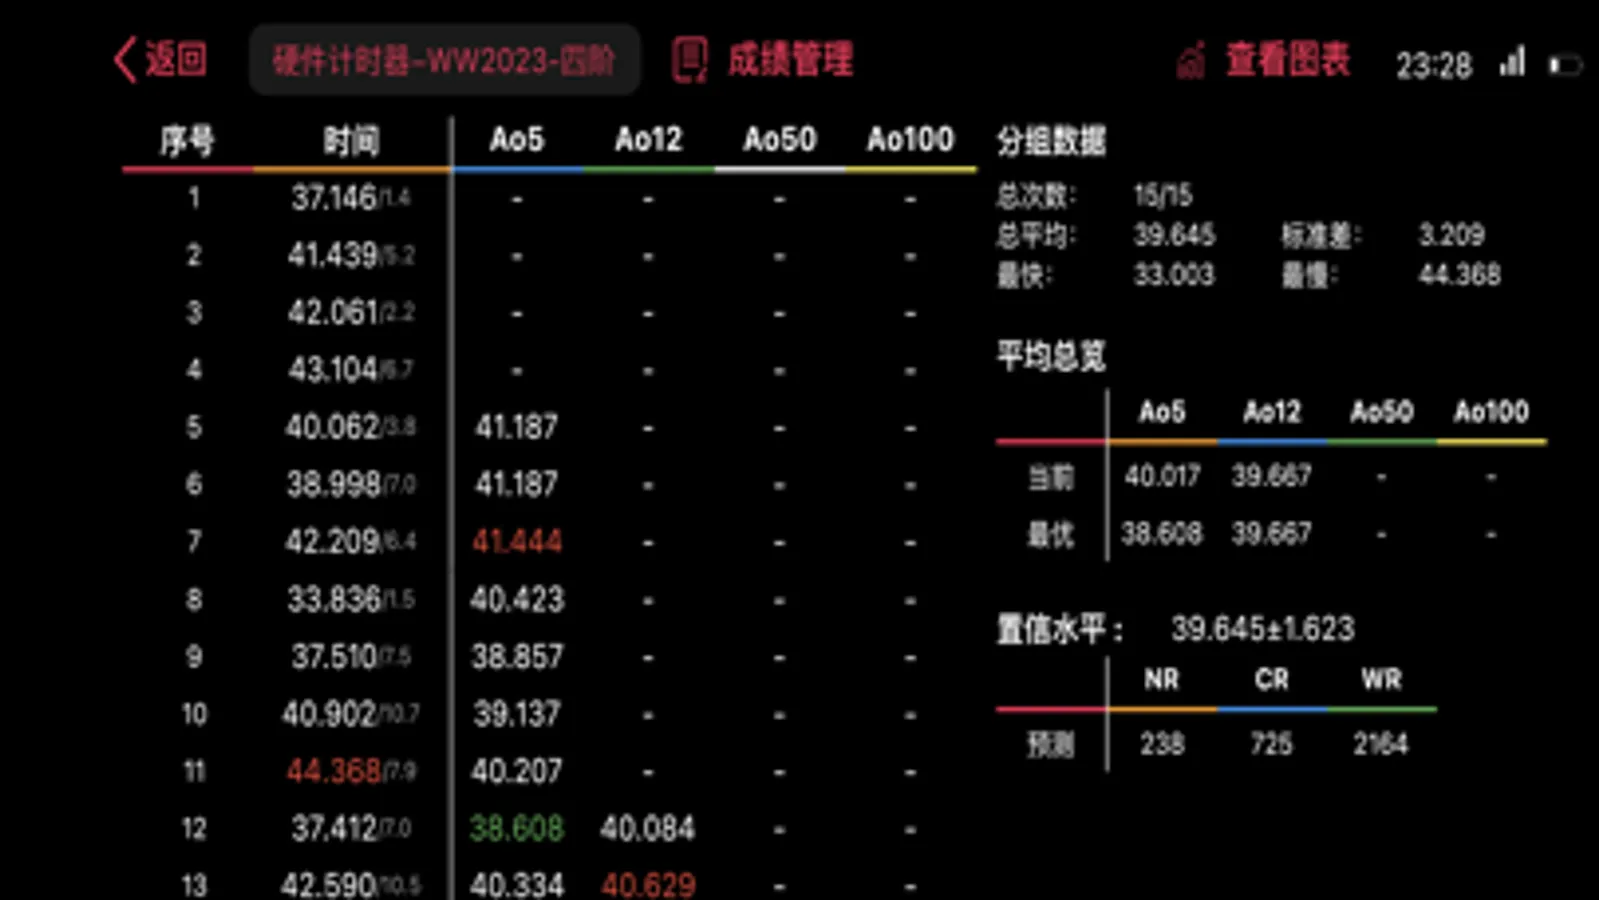
Task: Open solve 8 time 33.836
Action: point(334,599)
